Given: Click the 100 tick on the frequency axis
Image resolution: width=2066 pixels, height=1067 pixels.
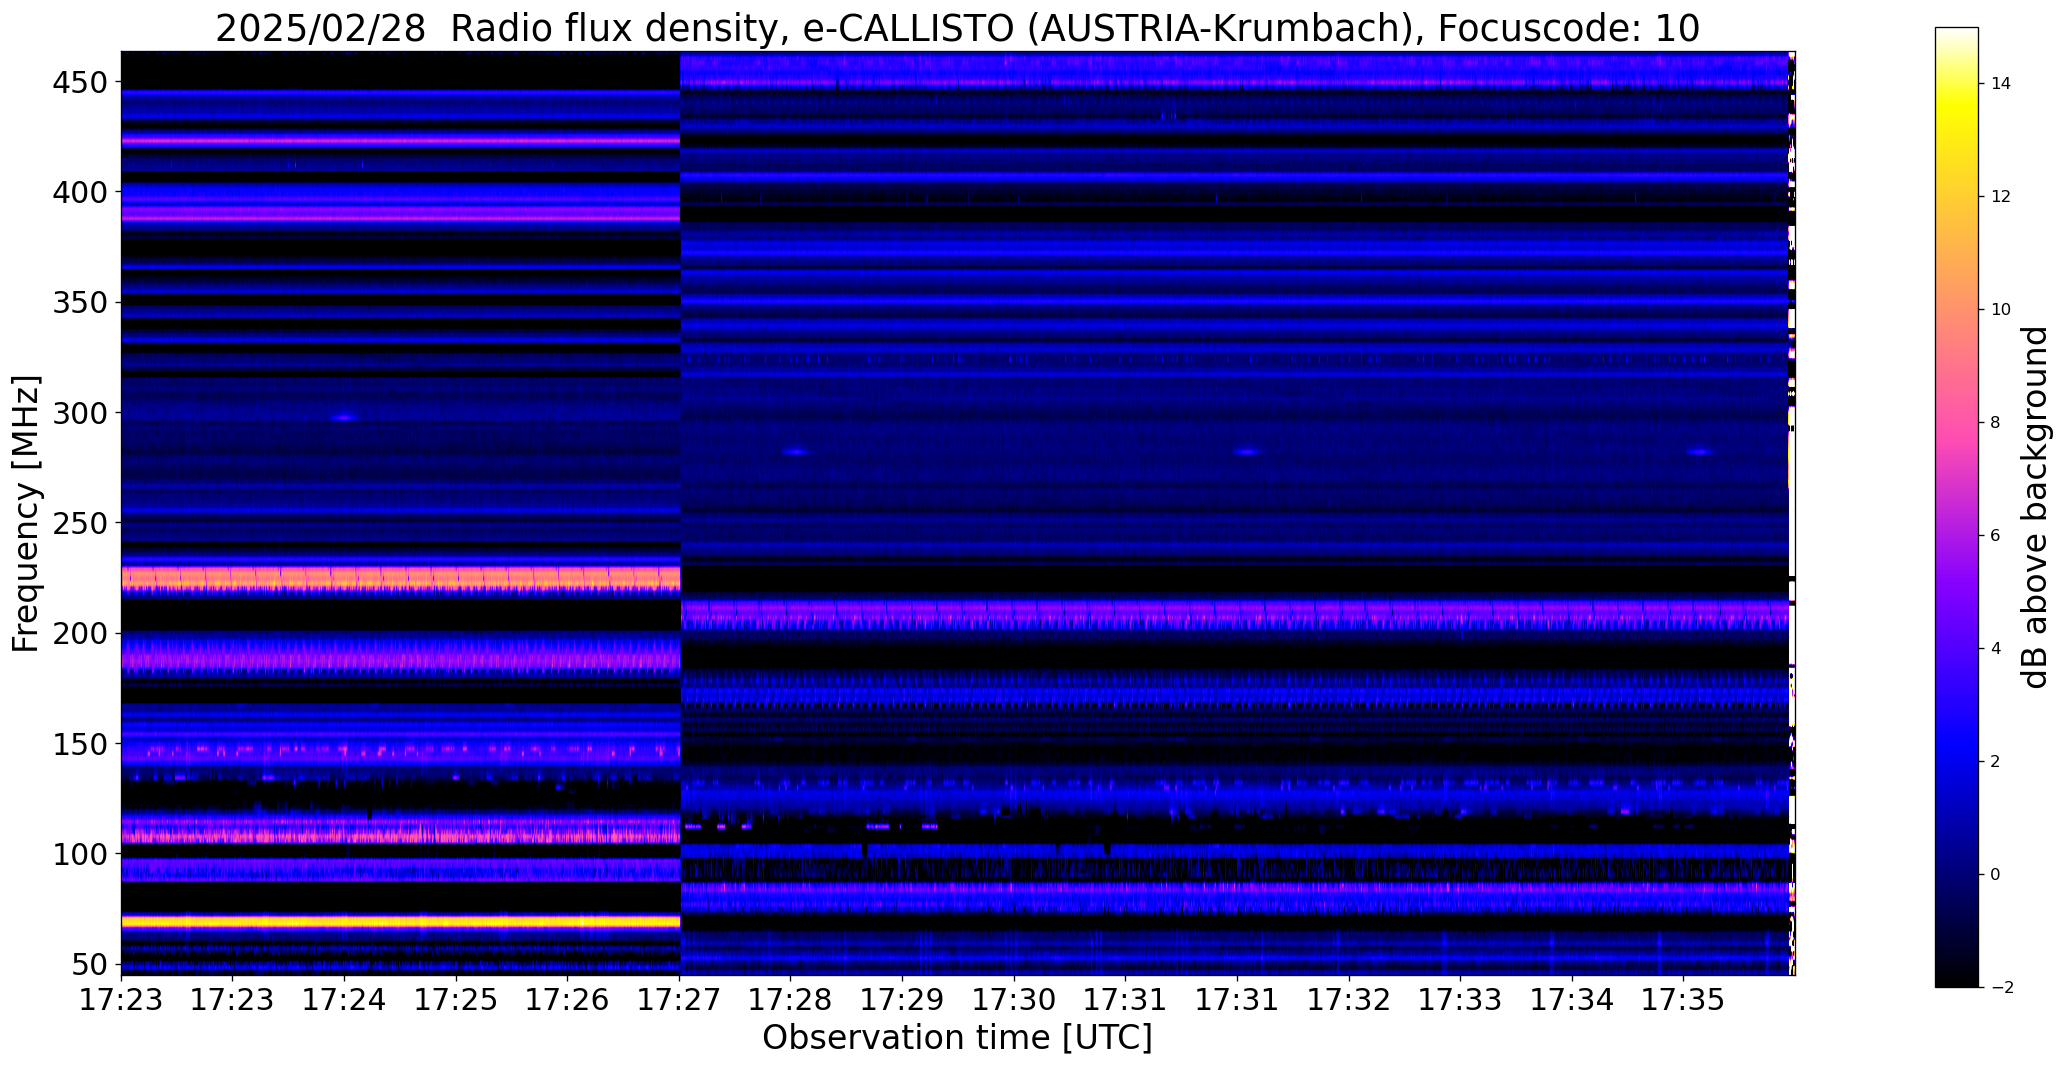Looking at the screenshot, I should coord(78,854).
